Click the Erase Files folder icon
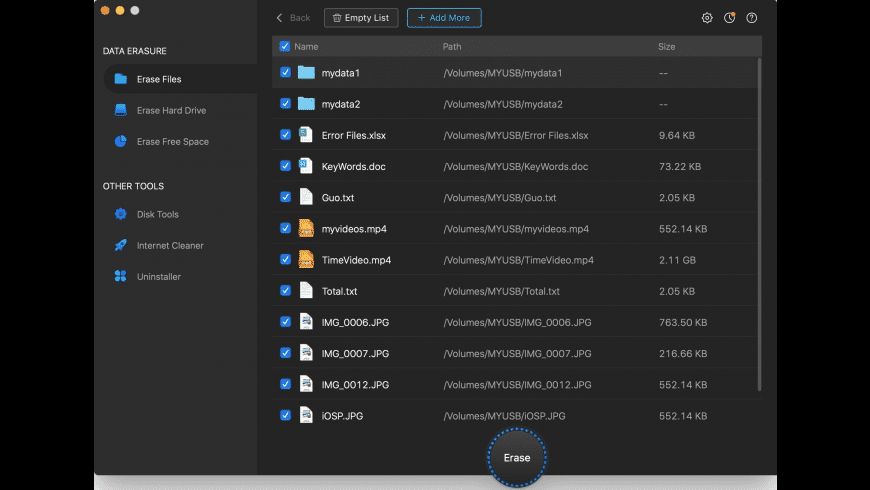This screenshot has height=490, width=870. (120, 79)
